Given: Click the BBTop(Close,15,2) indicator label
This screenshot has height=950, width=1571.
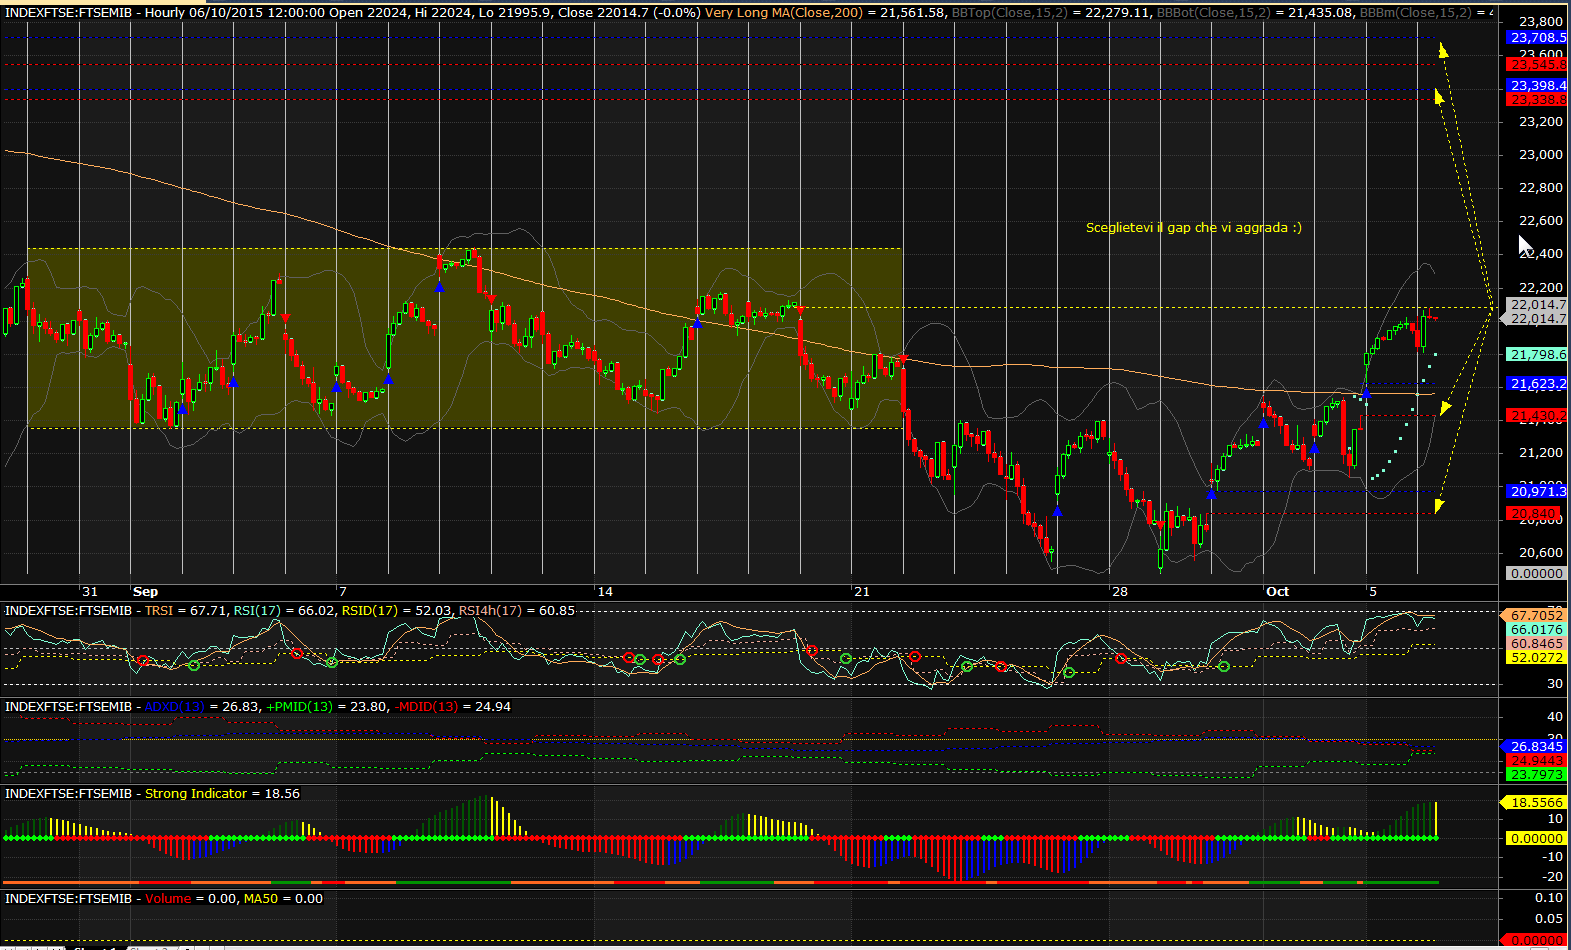Looking at the screenshot, I should click(1009, 12).
